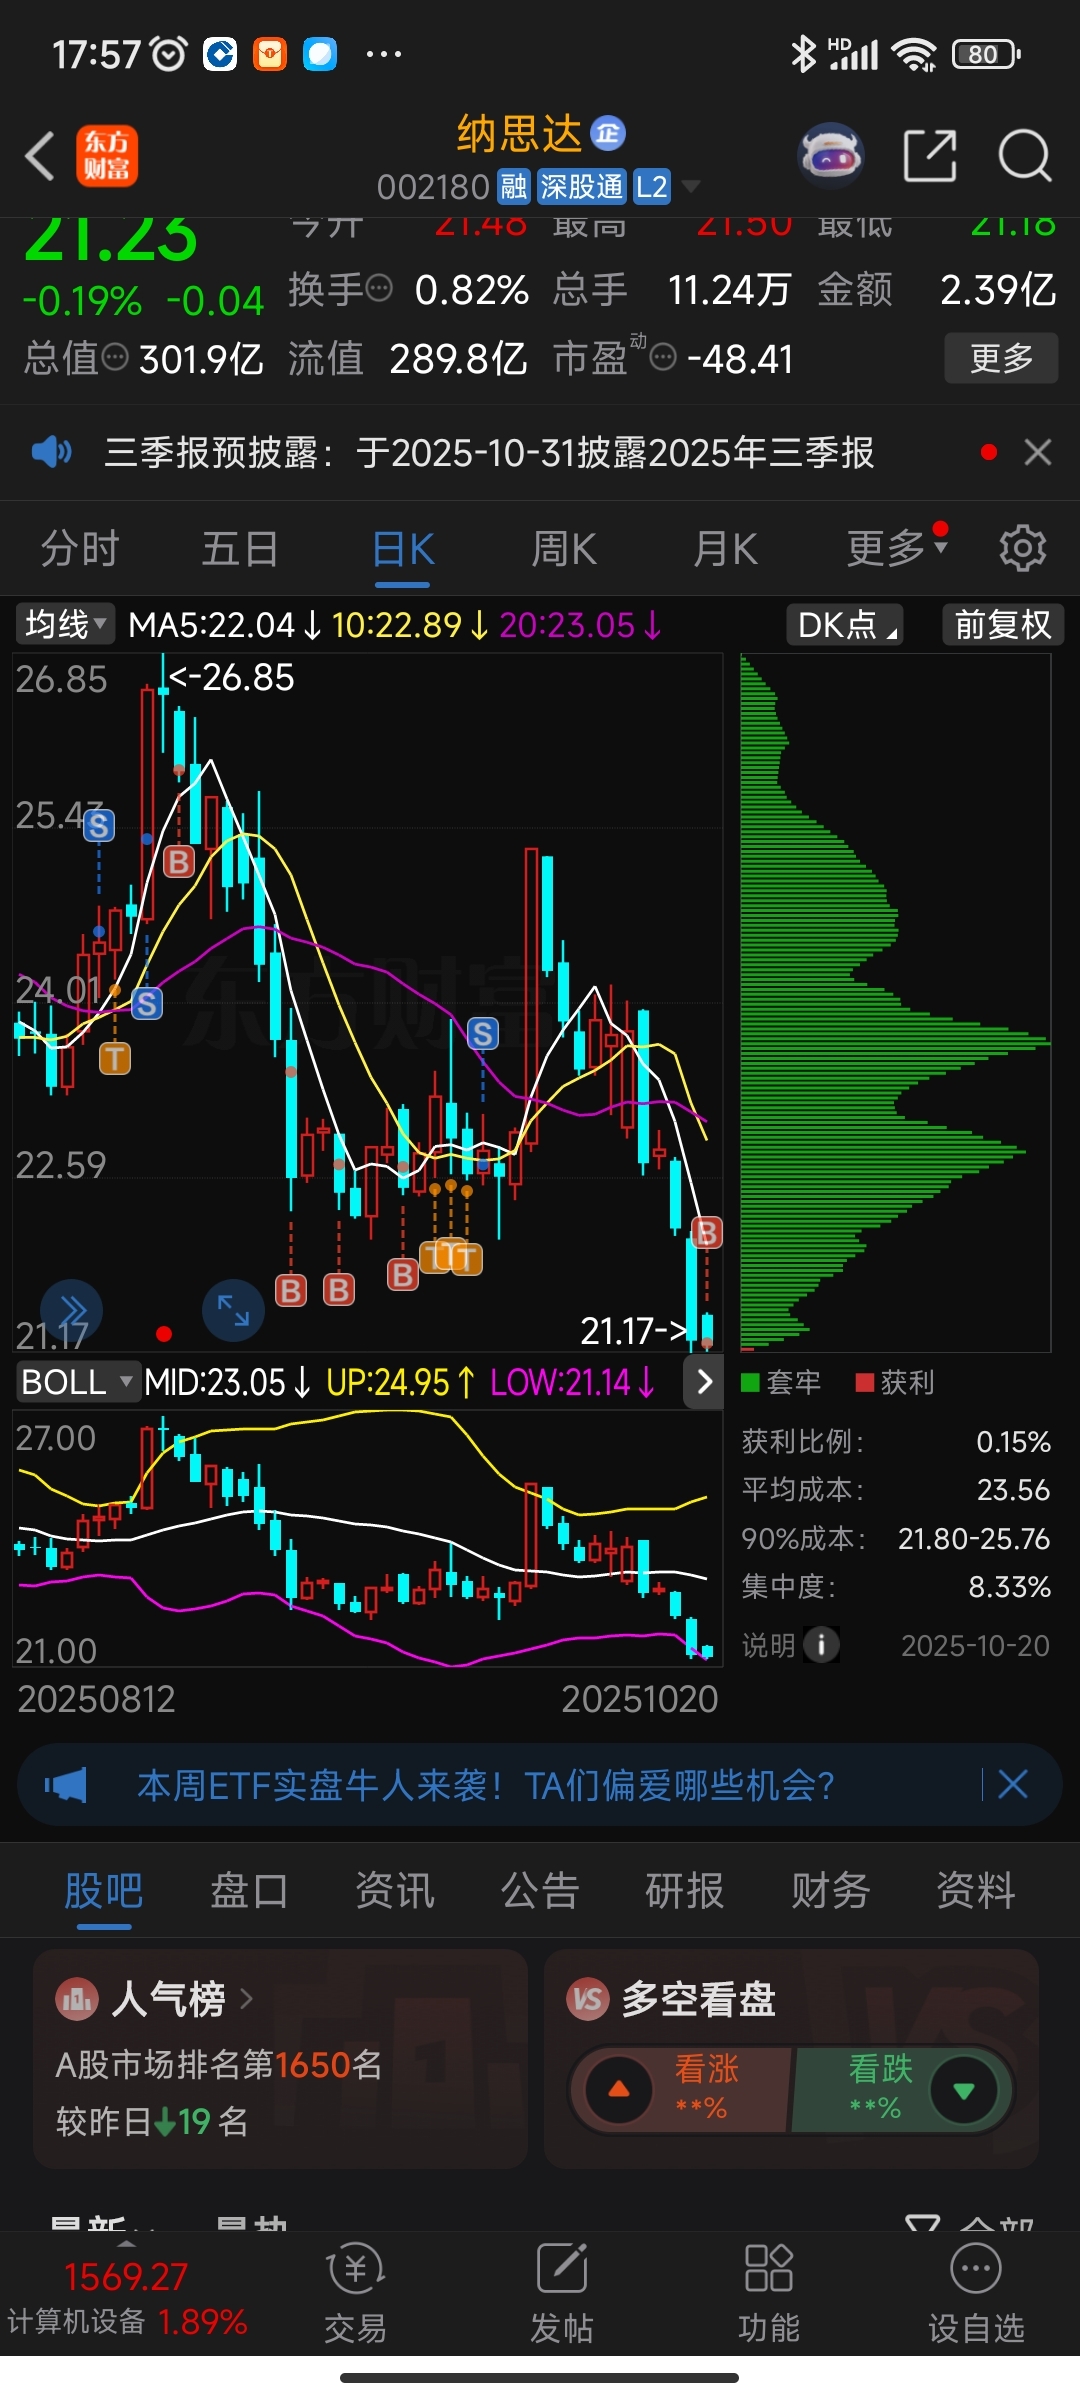The height and width of the screenshot is (2400, 1080).
Task: Tap the 融 margin tag
Action: pyautogui.click(x=514, y=186)
